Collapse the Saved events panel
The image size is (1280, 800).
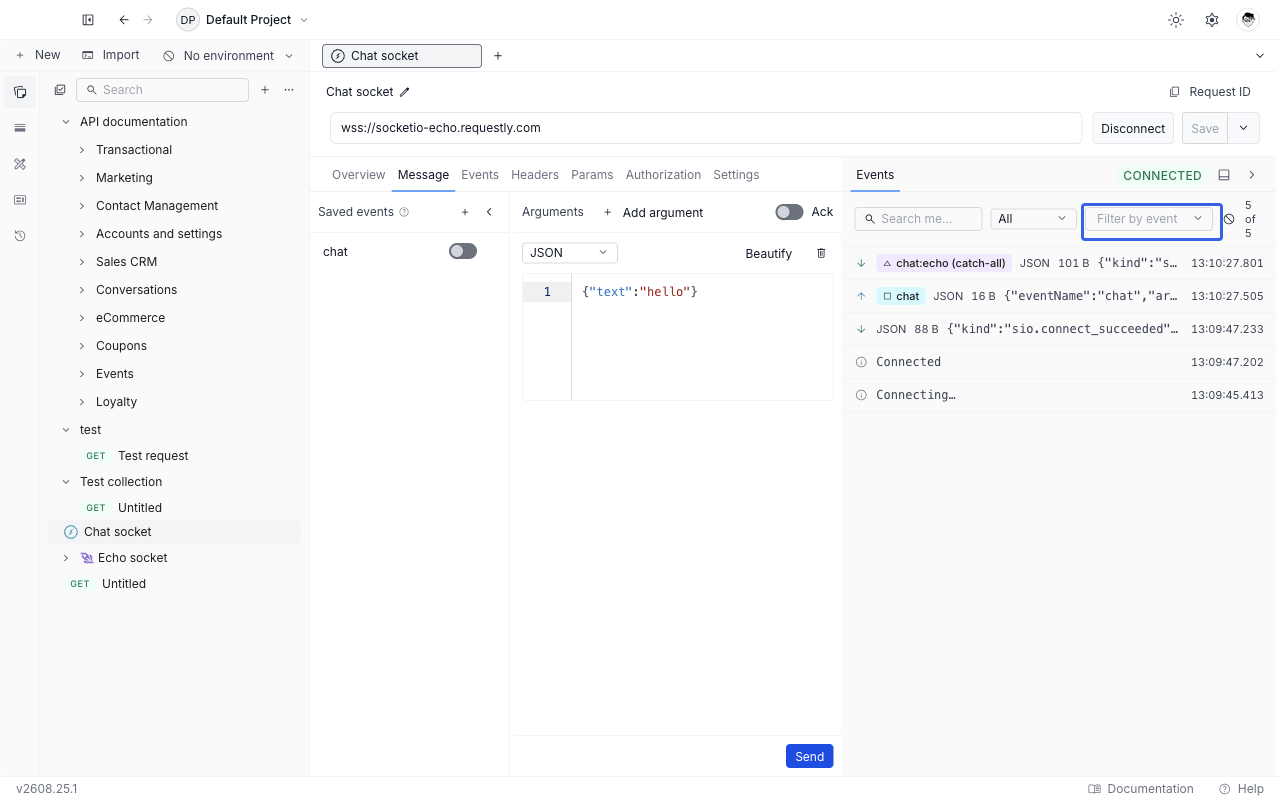point(489,212)
